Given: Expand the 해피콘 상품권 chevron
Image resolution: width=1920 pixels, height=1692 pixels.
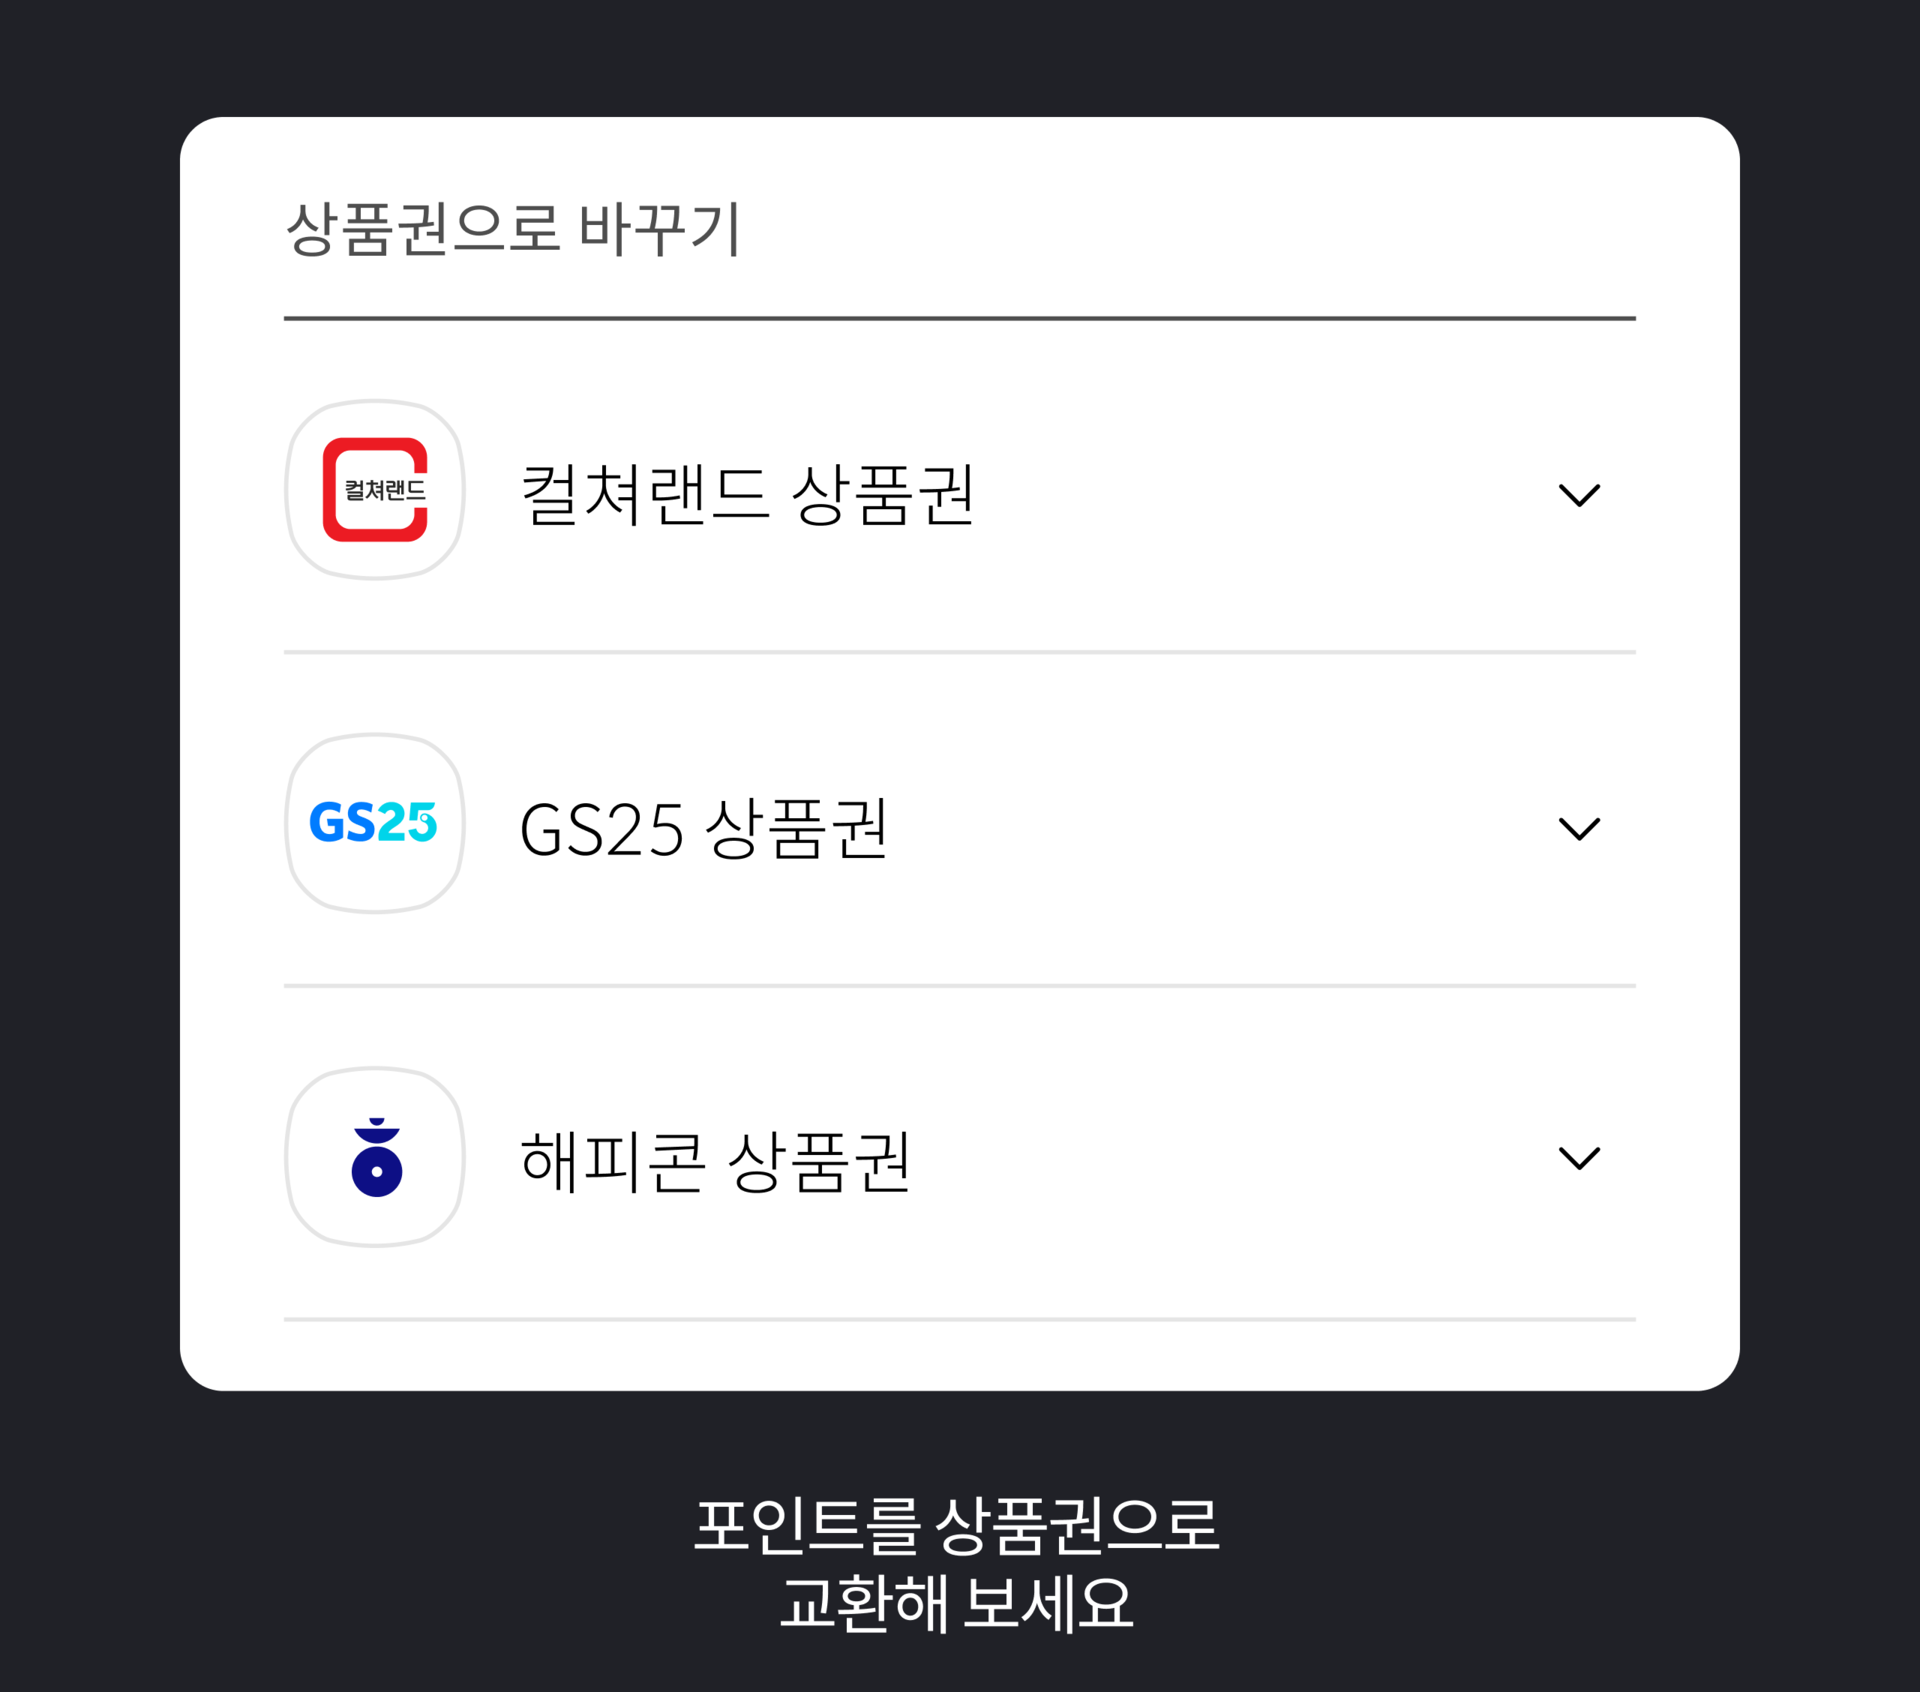Looking at the screenshot, I should (1579, 1158).
